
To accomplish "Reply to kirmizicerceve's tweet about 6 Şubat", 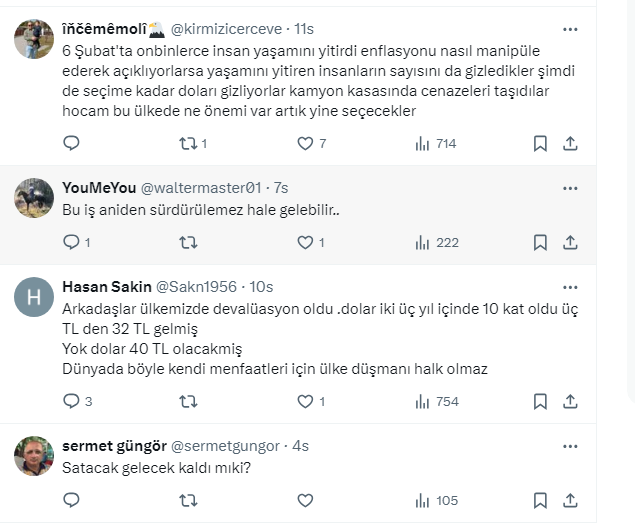I will pos(71,144).
